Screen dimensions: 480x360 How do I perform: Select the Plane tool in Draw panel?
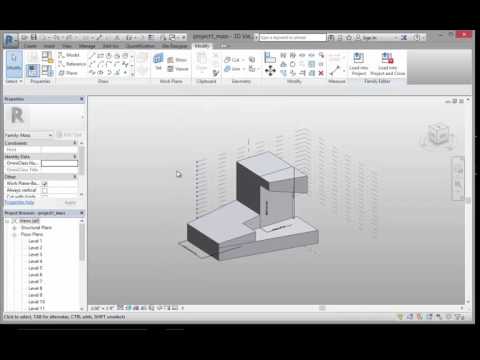(x=68, y=73)
